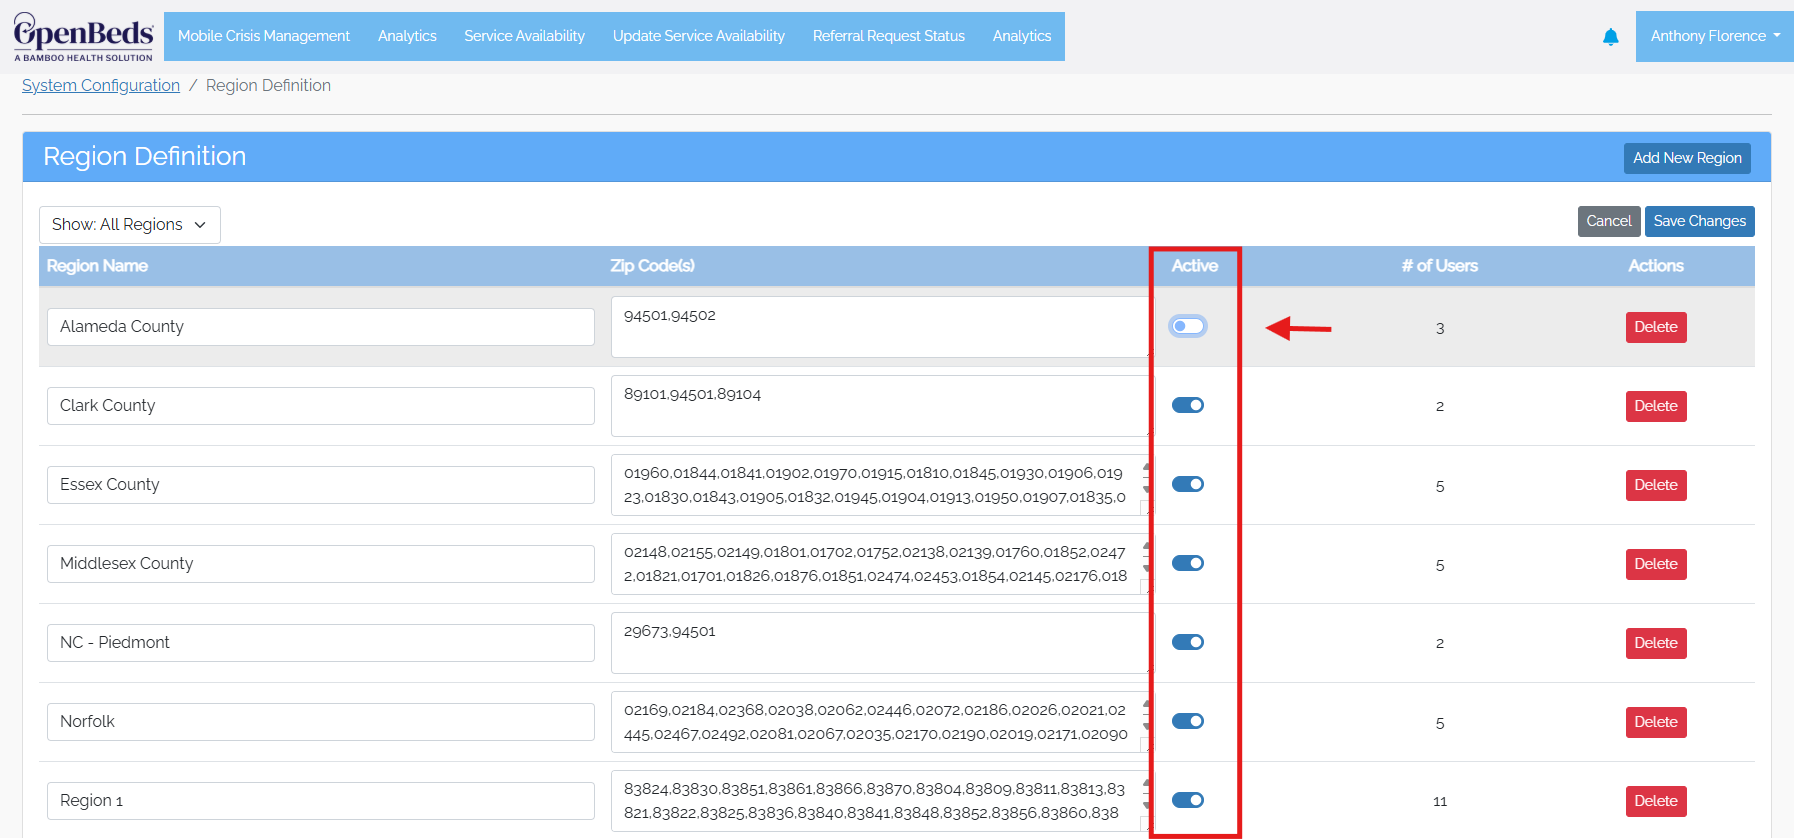
Task: Expand the Anthony Florence user menu
Action: pos(1714,36)
